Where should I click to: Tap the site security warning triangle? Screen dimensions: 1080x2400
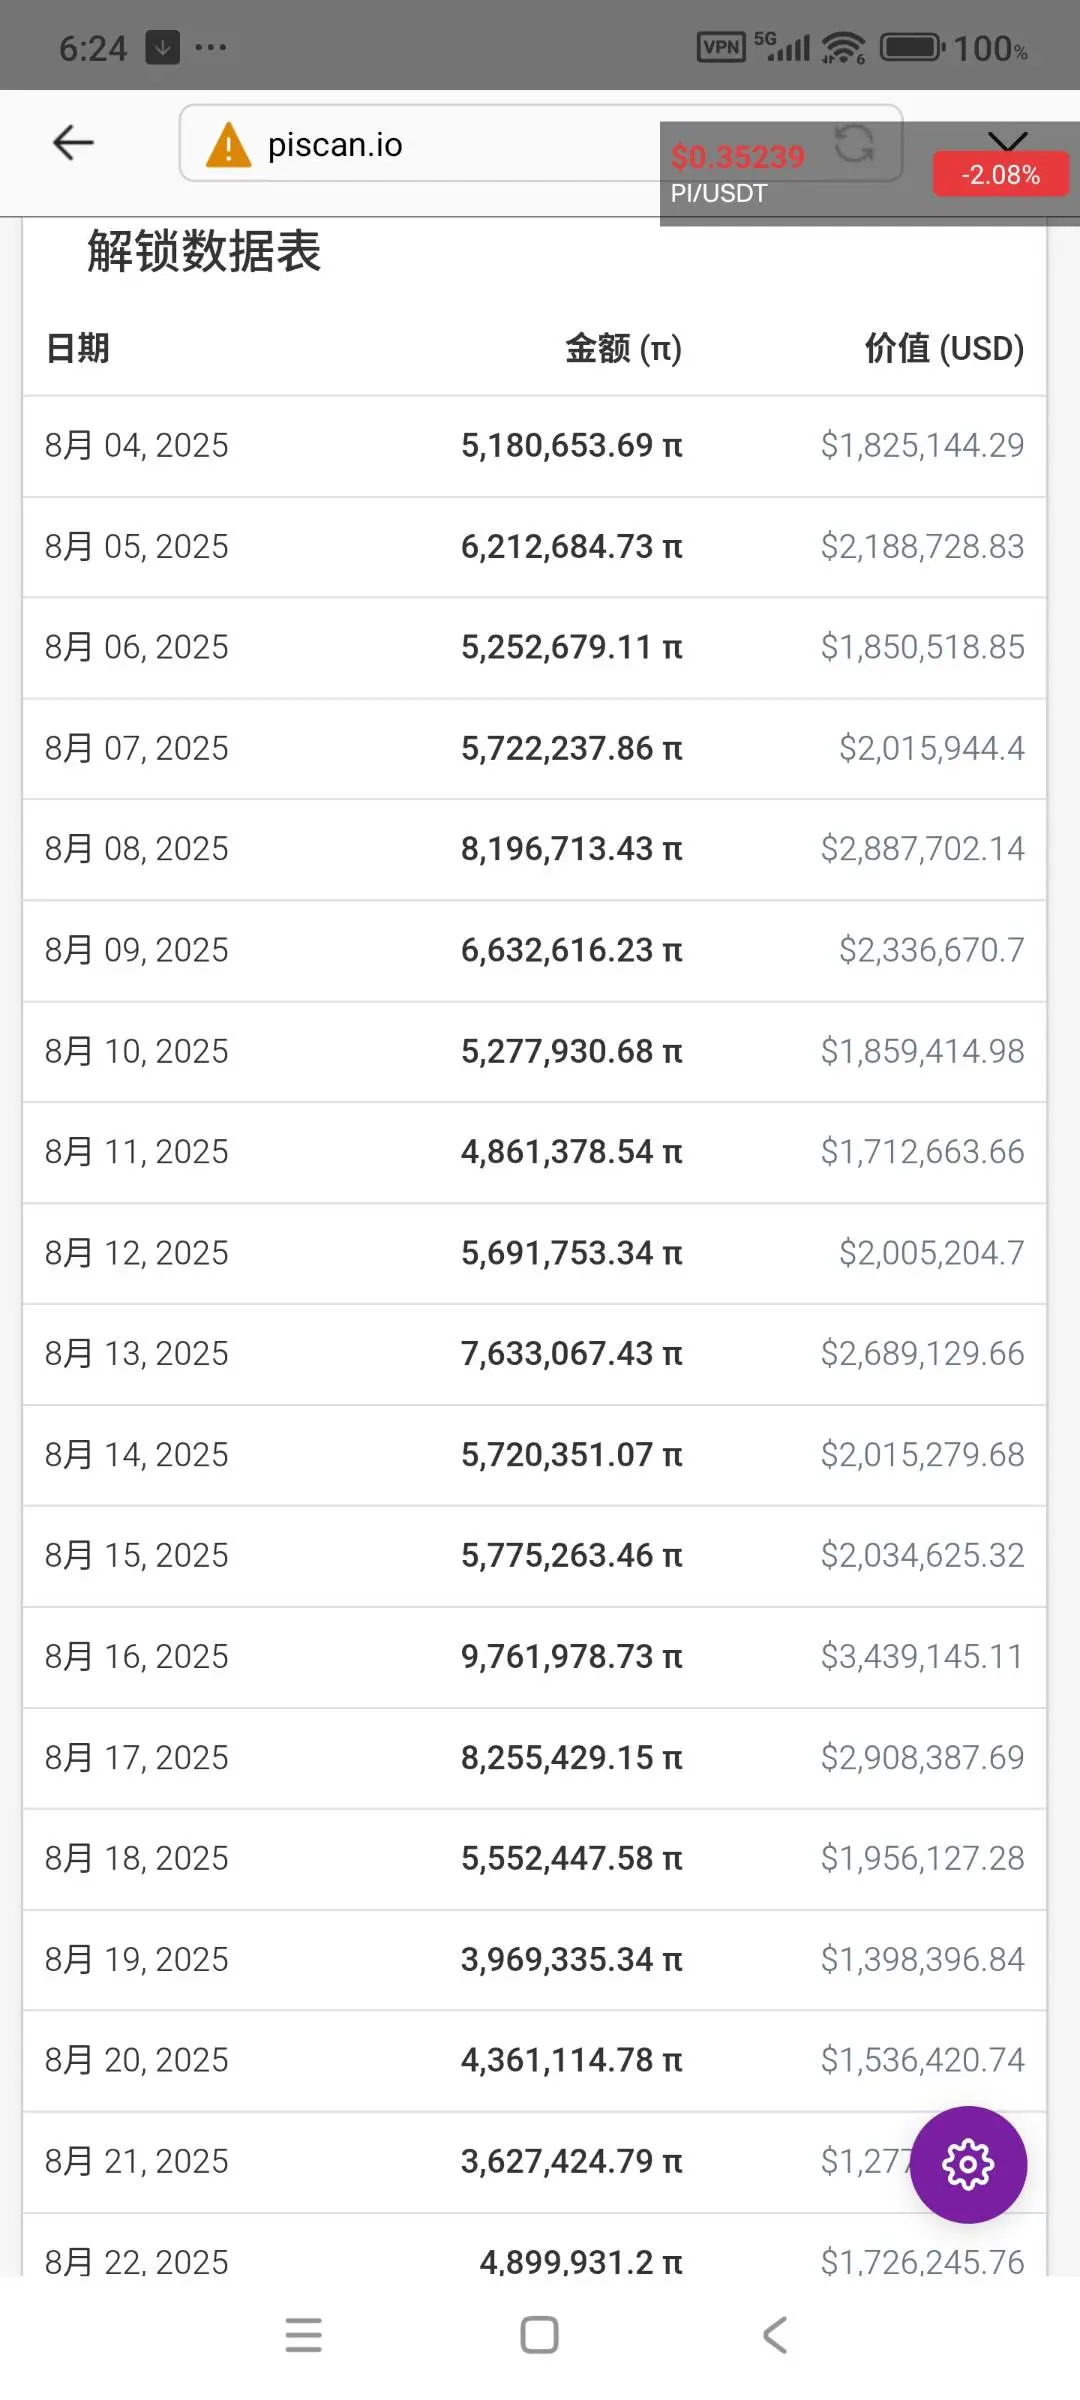228,144
